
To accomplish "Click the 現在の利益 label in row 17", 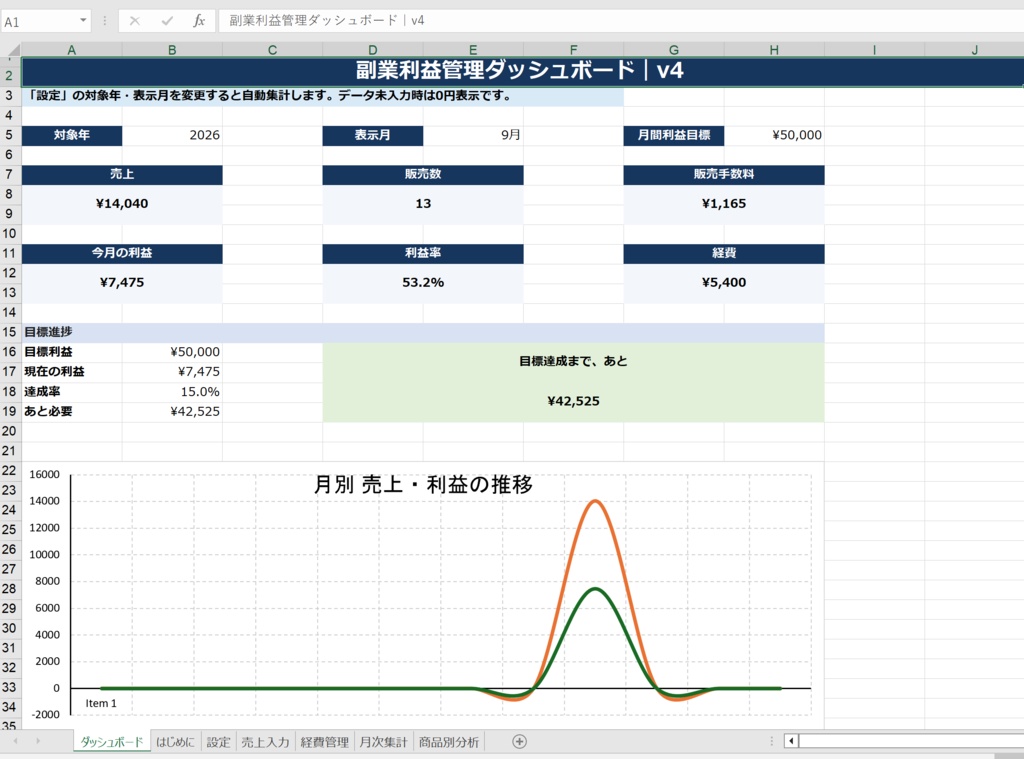I will tap(72, 372).
